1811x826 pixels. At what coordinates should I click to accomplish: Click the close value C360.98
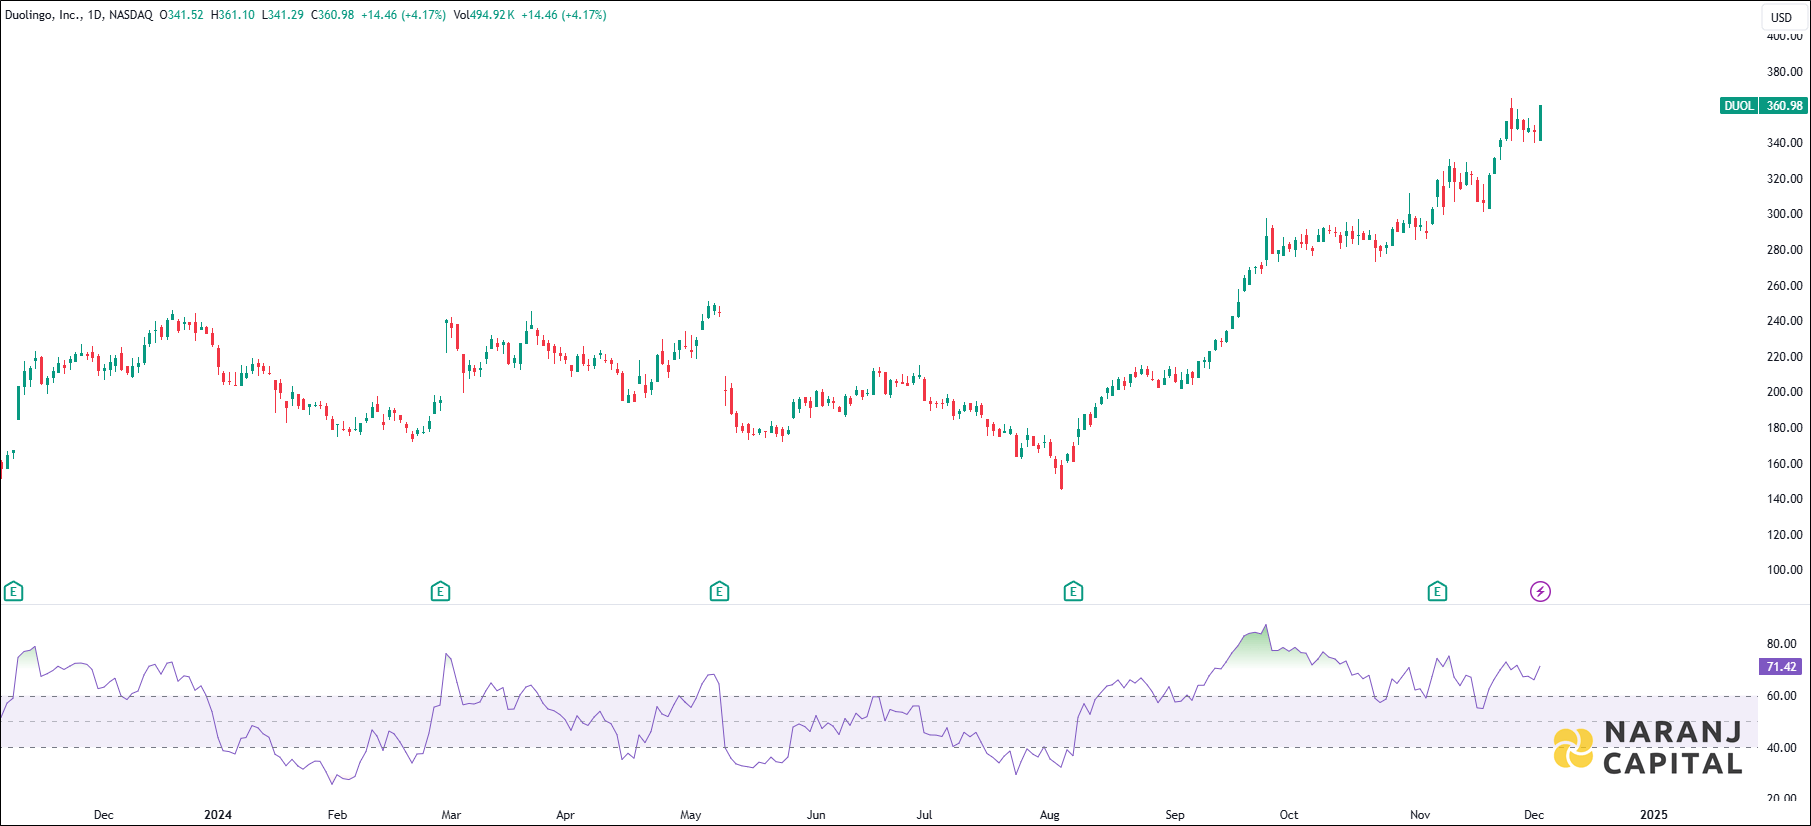332,15
